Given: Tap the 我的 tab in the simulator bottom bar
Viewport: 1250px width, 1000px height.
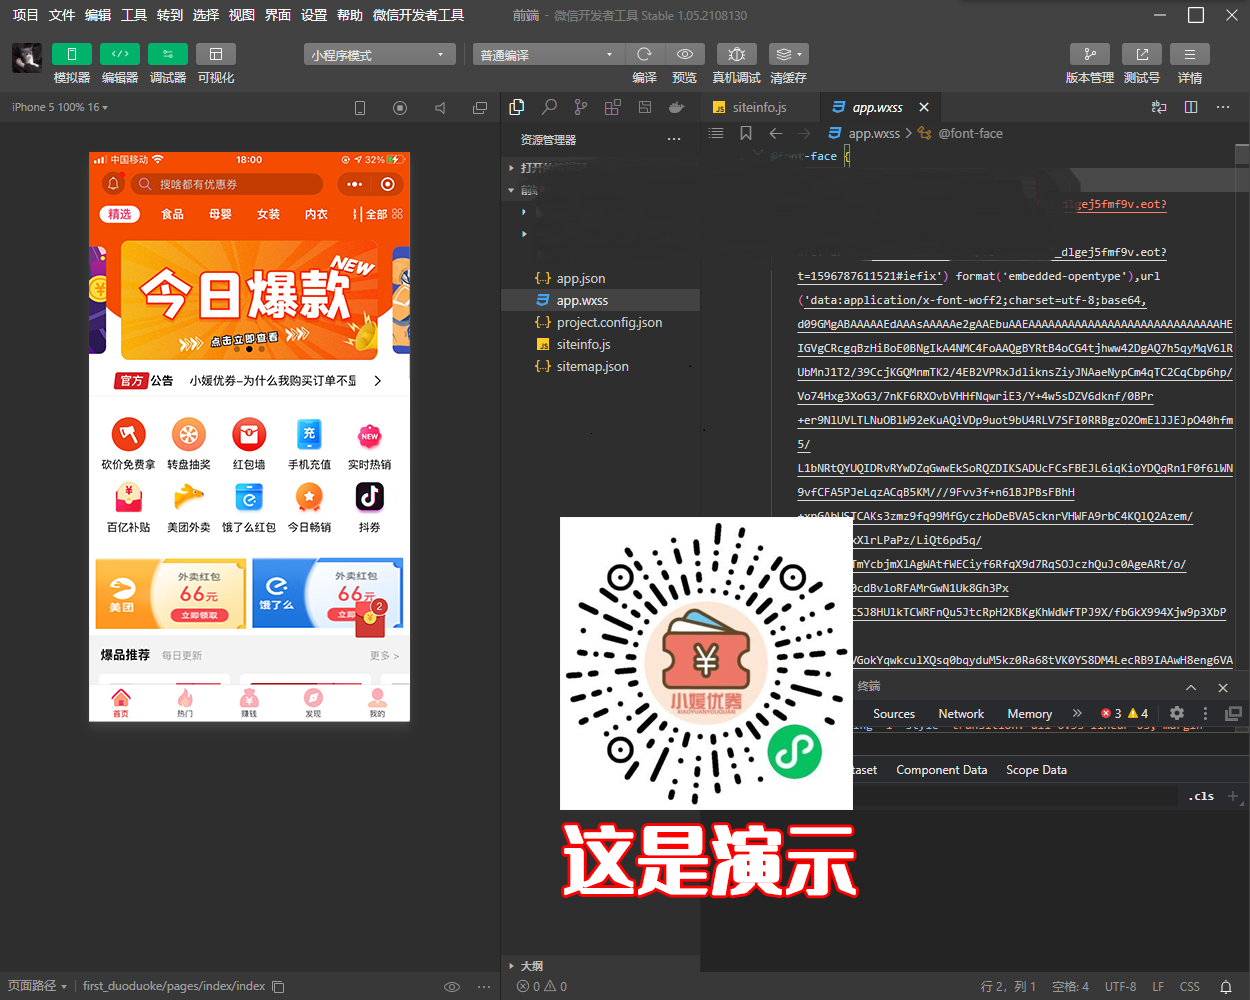Looking at the screenshot, I should (377, 703).
